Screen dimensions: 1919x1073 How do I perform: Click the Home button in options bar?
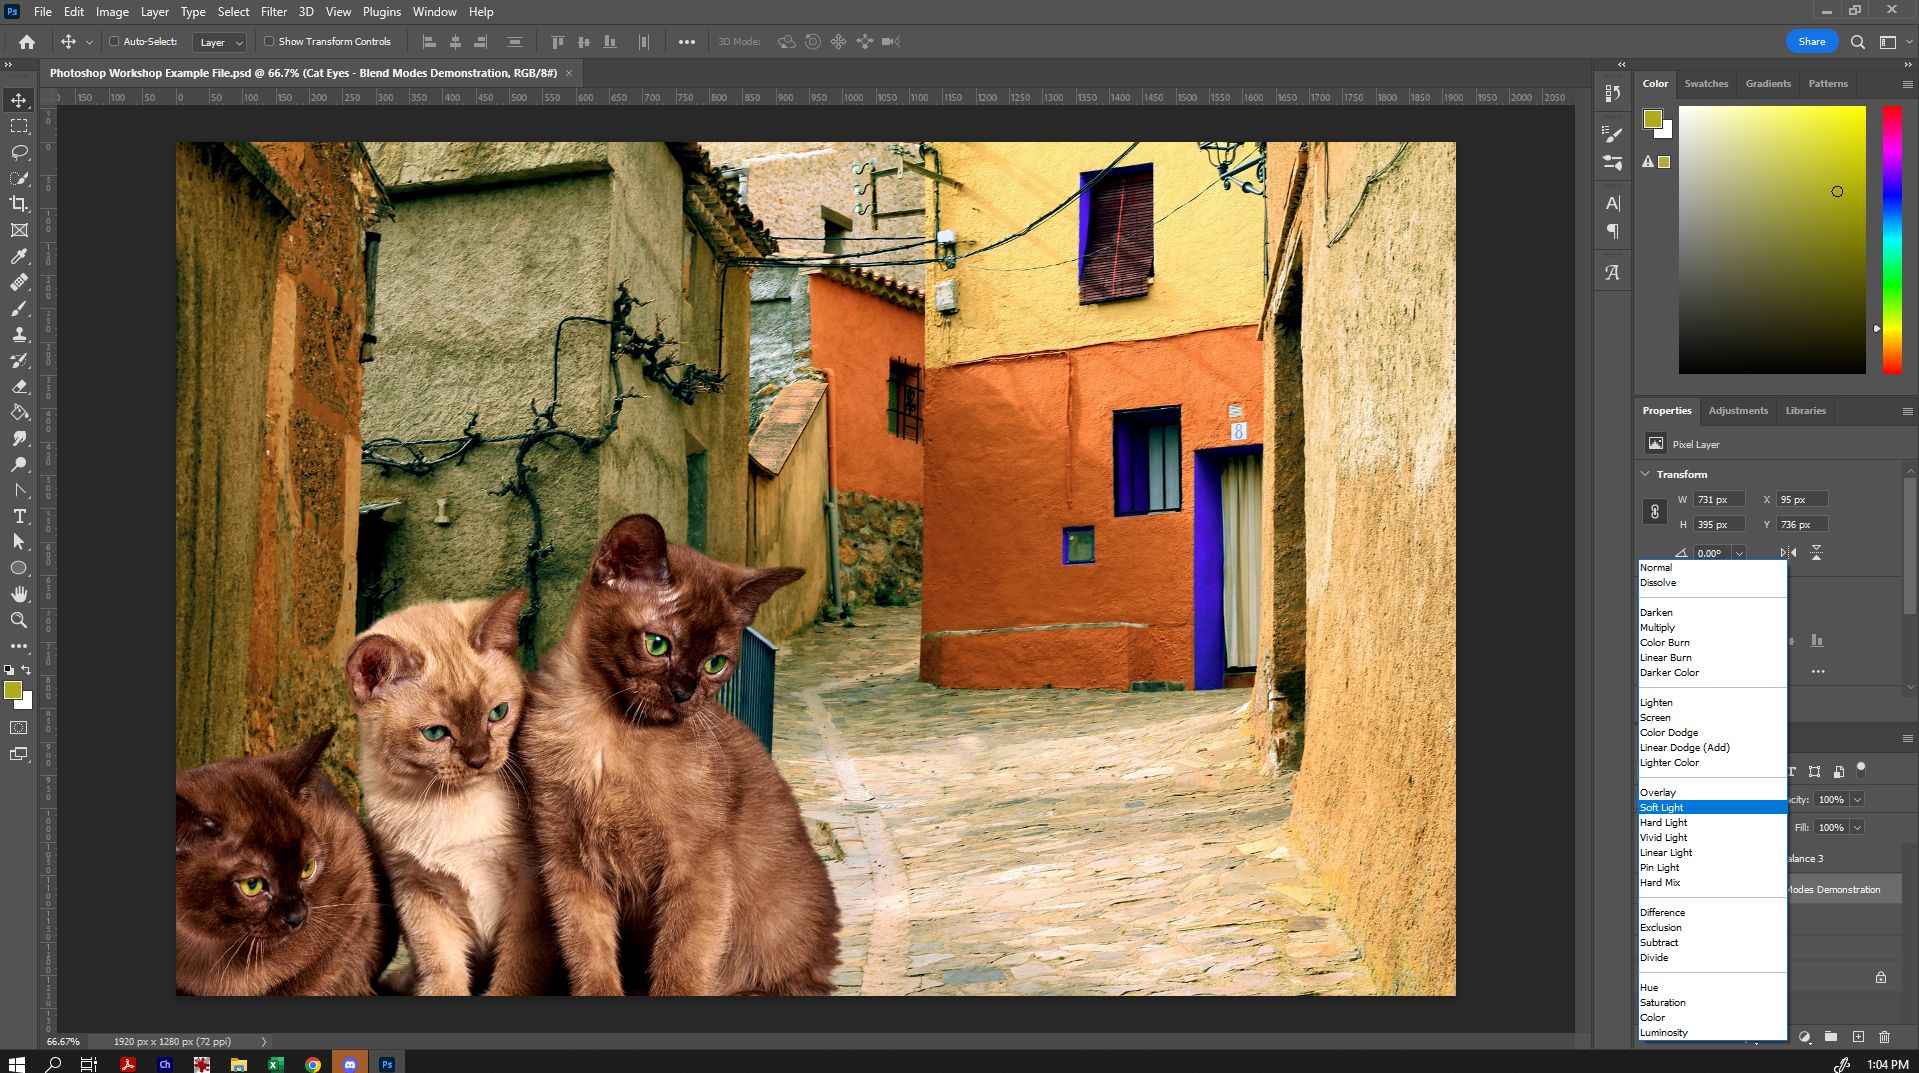[27, 42]
